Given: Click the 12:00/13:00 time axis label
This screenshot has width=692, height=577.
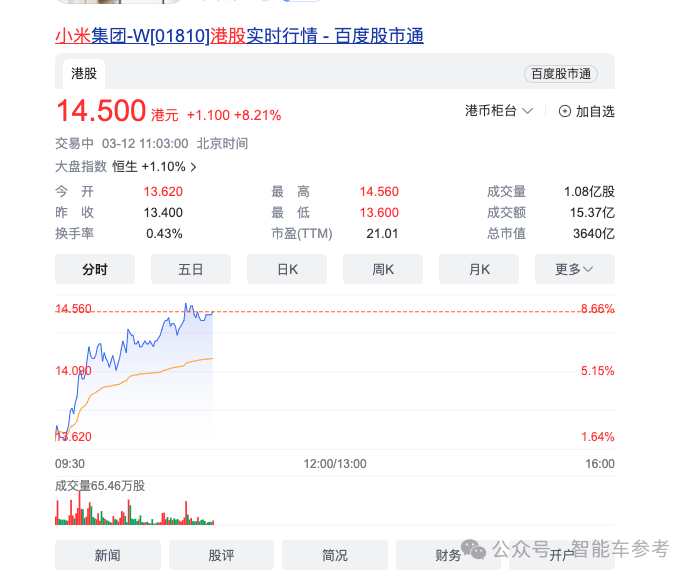Looking at the screenshot, I should click(335, 464).
